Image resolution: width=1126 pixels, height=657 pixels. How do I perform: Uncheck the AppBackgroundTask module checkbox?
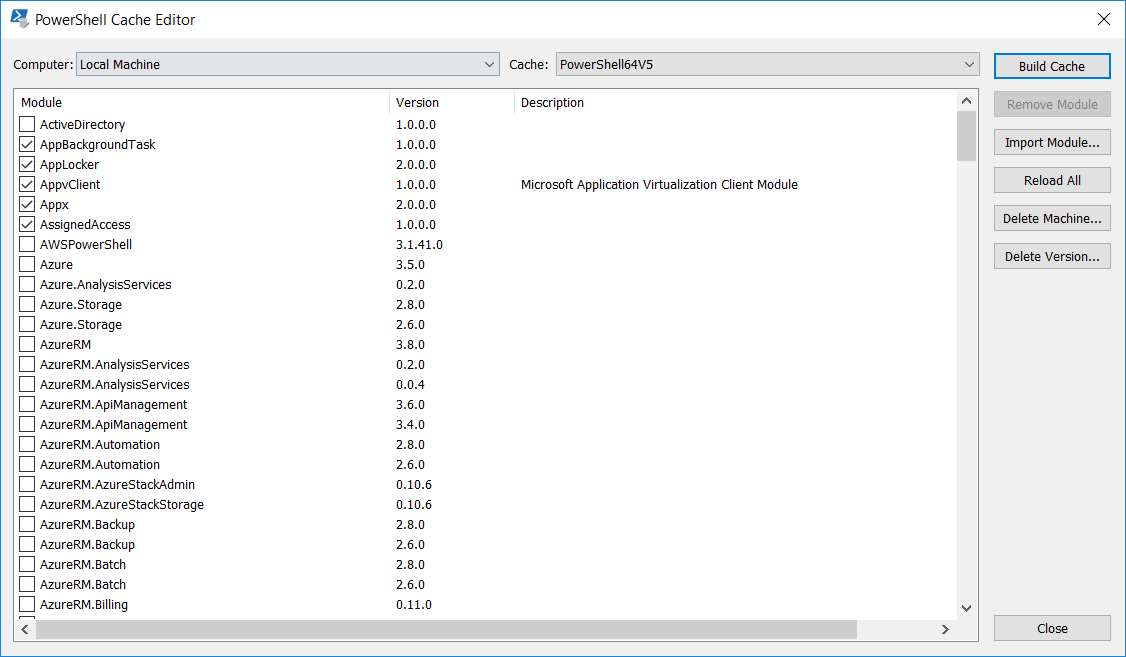tap(27, 144)
